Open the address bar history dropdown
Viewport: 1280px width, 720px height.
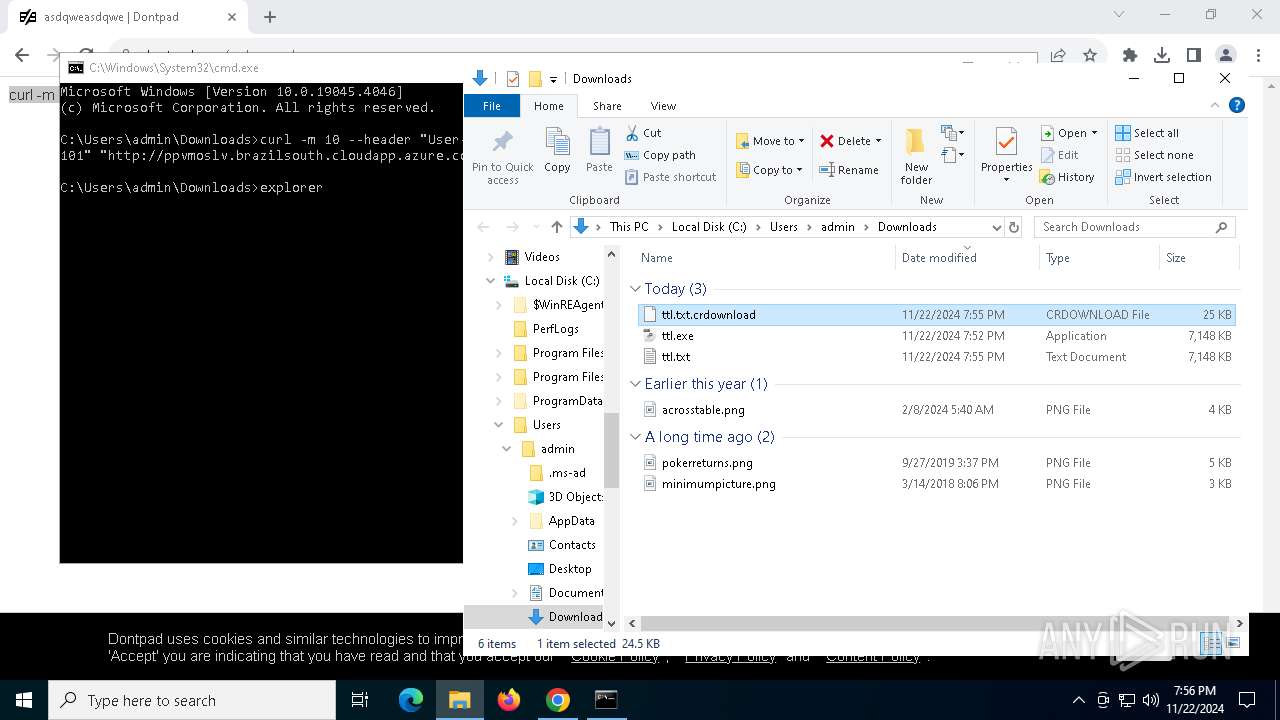[x=996, y=227]
